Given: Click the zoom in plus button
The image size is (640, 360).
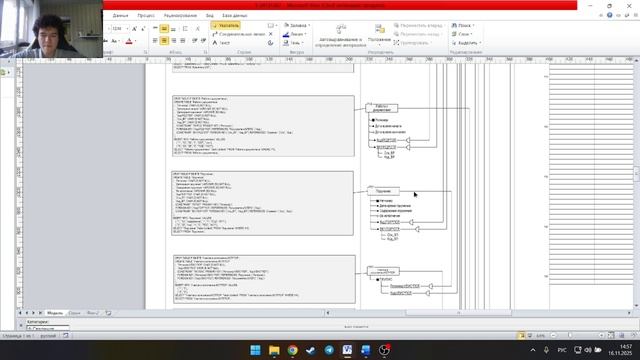Looking at the screenshot, I should (x=601, y=336).
